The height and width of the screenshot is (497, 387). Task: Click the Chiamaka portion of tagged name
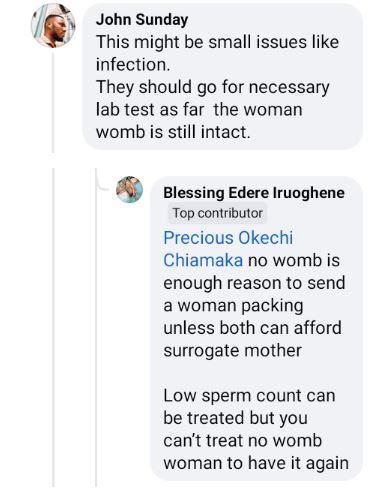coord(203,260)
